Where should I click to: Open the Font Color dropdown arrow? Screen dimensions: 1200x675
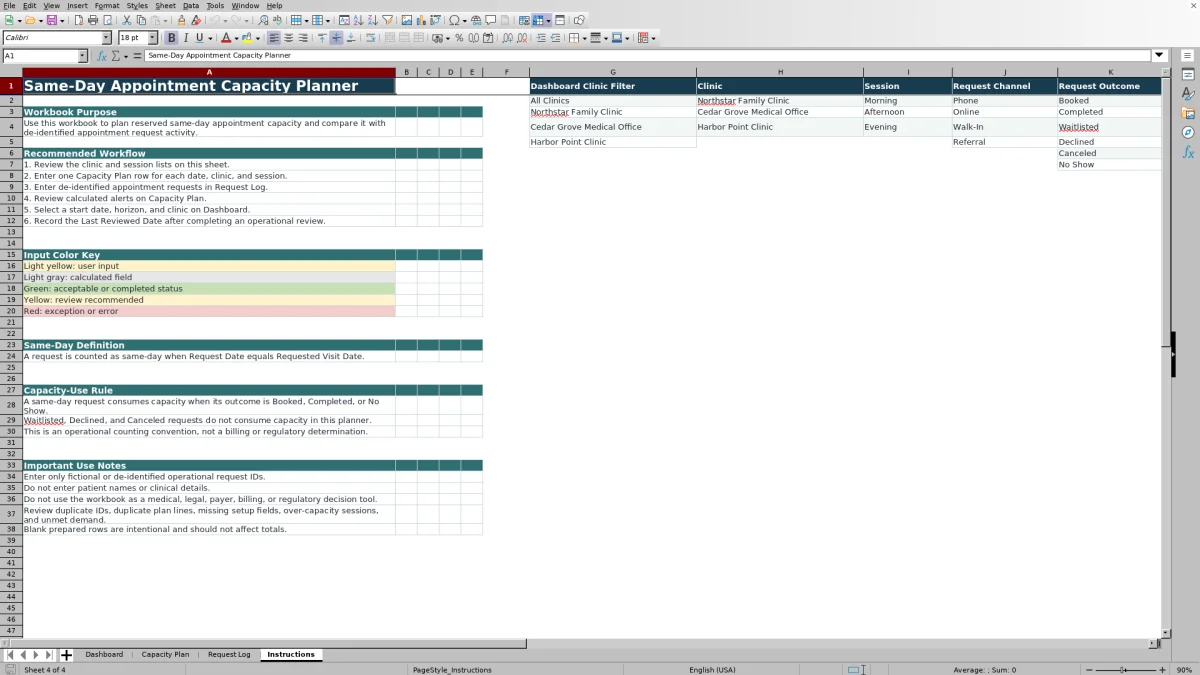point(236,38)
